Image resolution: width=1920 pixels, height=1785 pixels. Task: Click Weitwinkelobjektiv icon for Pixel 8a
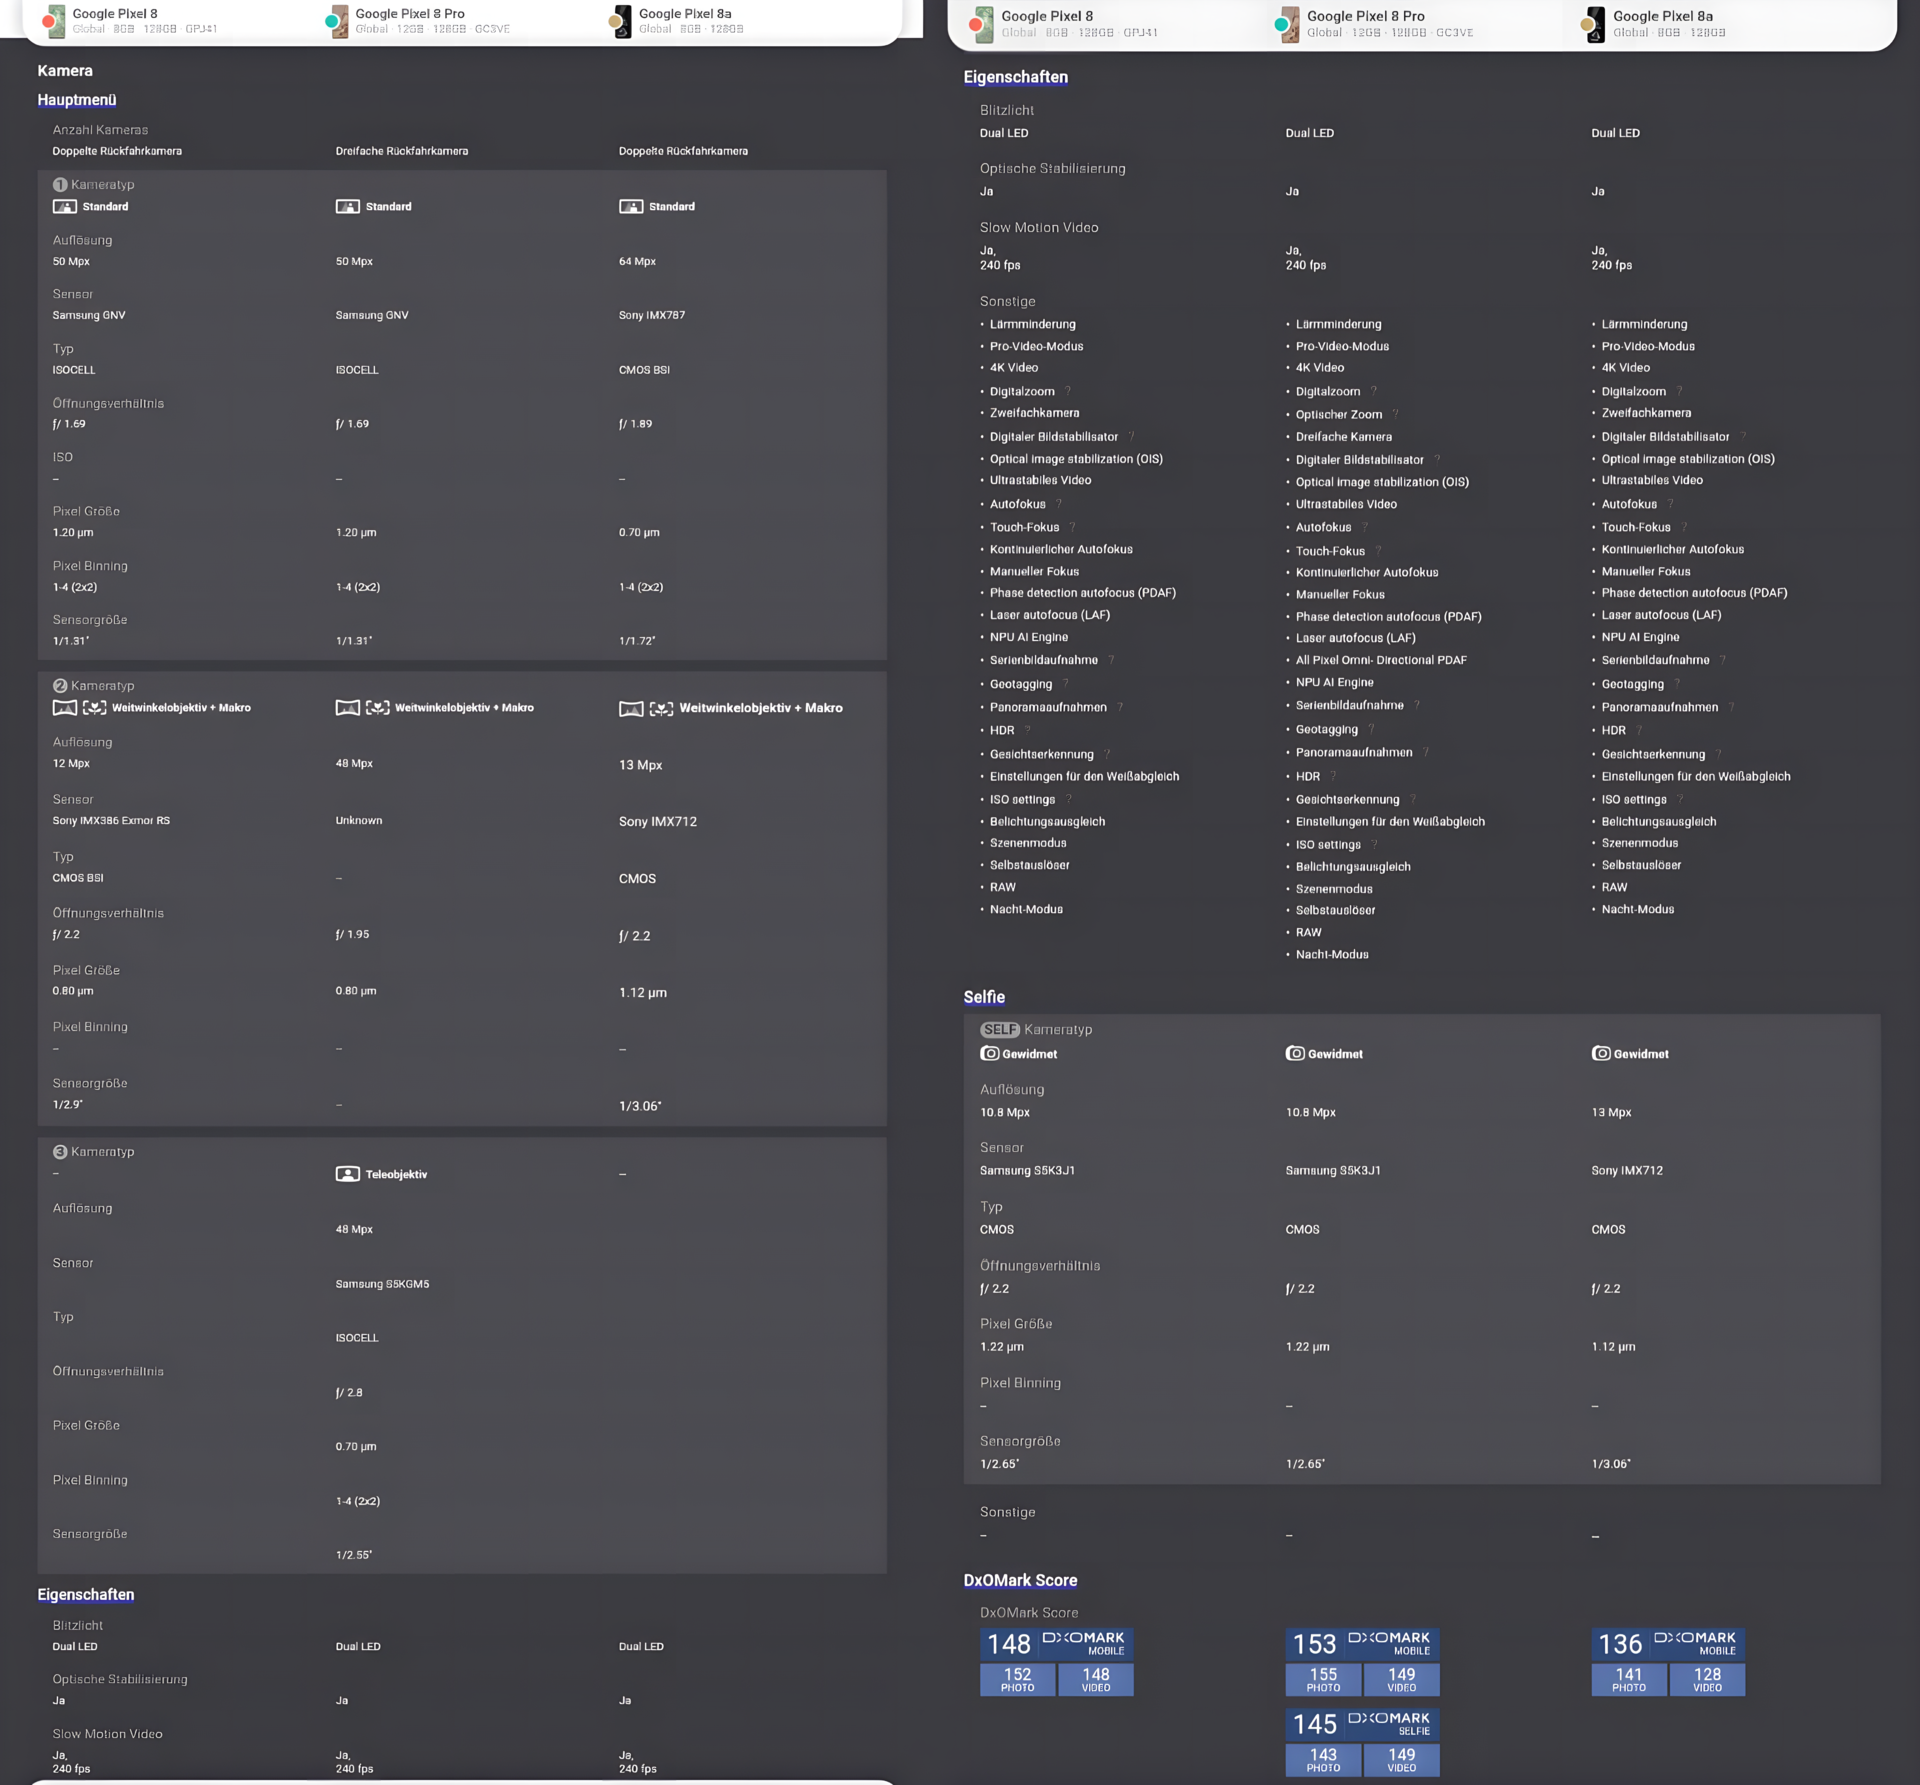[631, 708]
